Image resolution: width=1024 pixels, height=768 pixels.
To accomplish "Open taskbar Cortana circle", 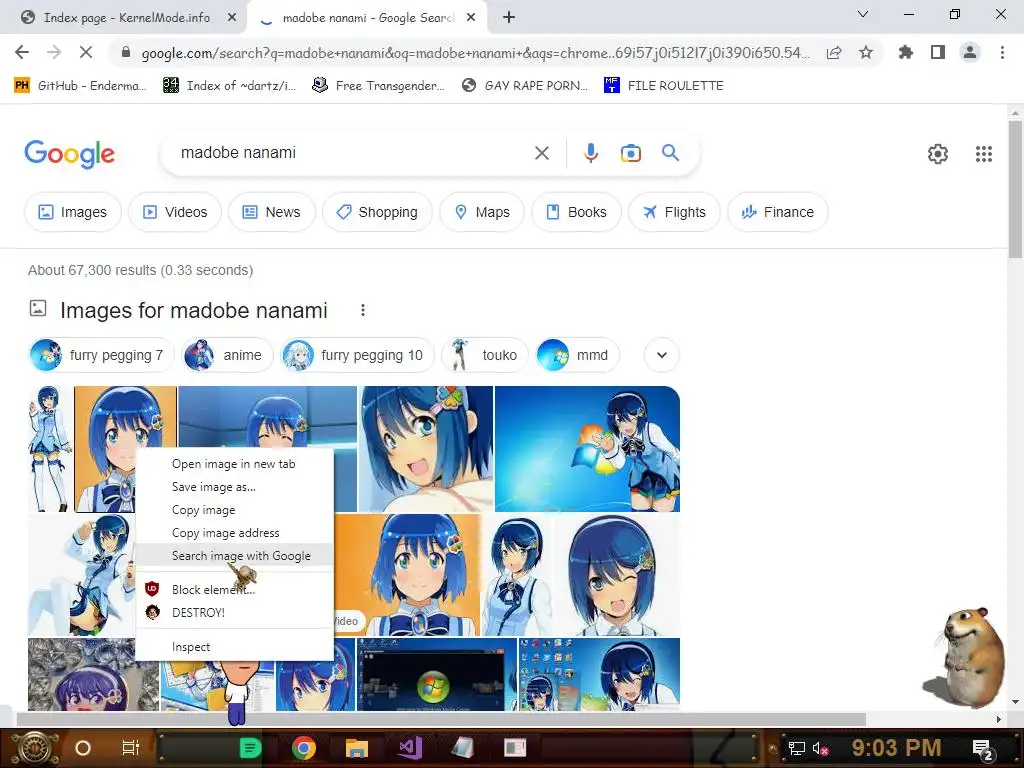I will (x=83, y=748).
